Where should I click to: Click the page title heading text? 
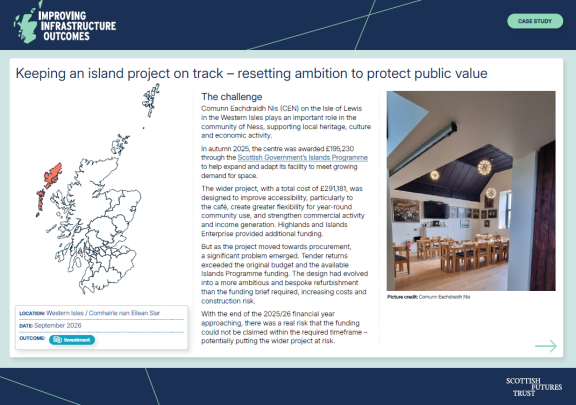click(x=251, y=74)
